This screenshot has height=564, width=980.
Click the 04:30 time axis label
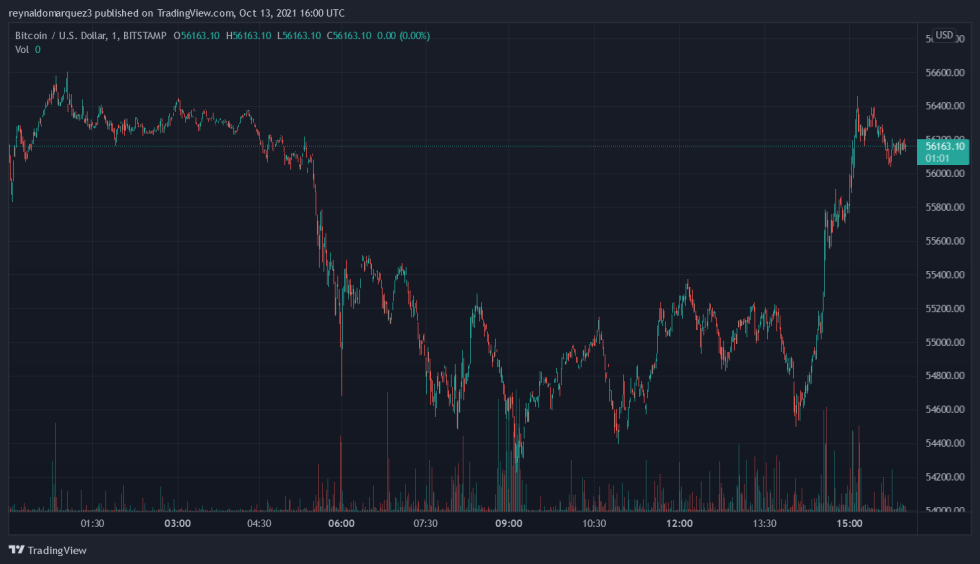[x=259, y=523]
